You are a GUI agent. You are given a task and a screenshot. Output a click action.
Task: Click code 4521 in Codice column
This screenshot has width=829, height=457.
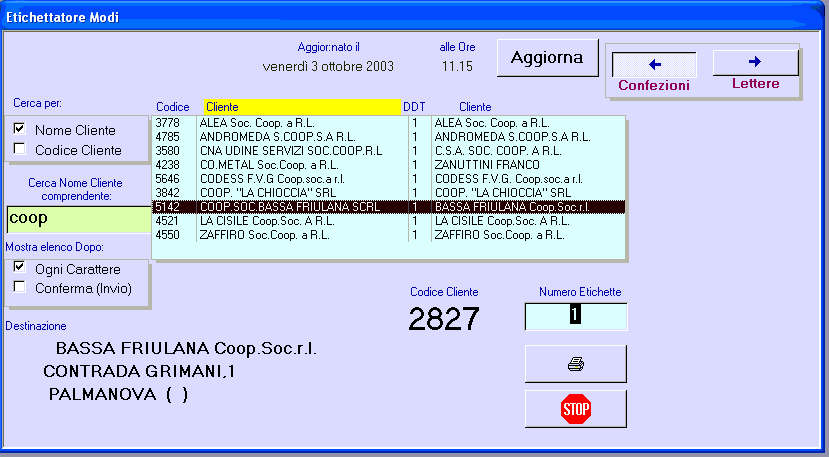click(x=168, y=221)
